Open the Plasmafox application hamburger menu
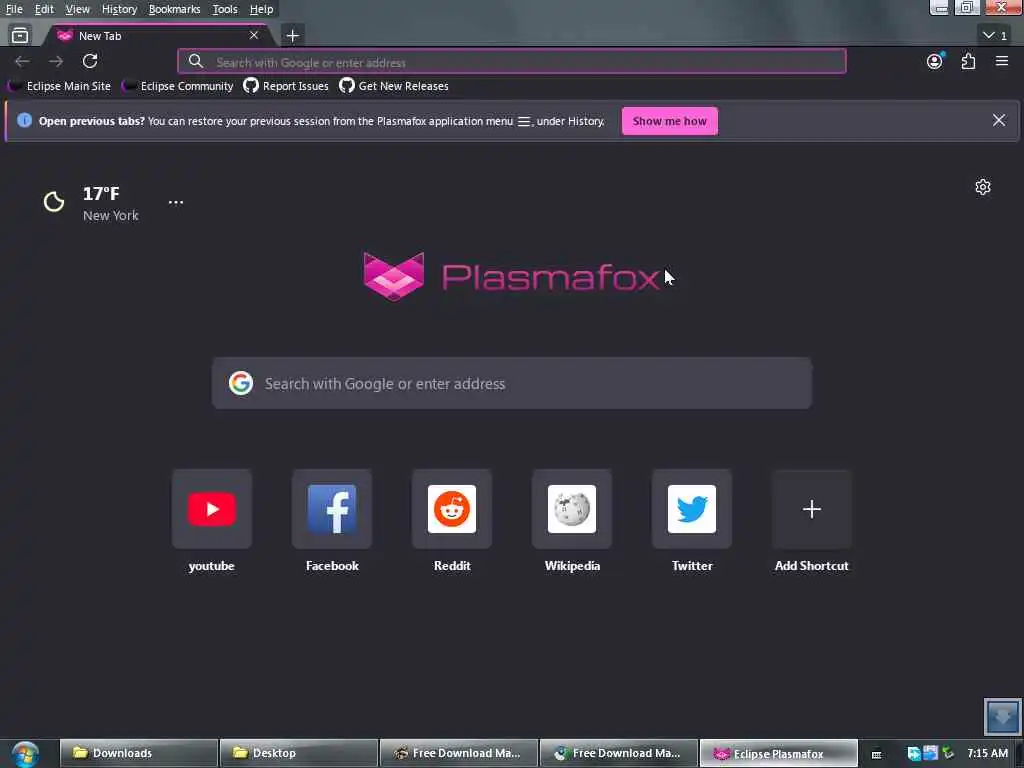 click(1002, 61)
